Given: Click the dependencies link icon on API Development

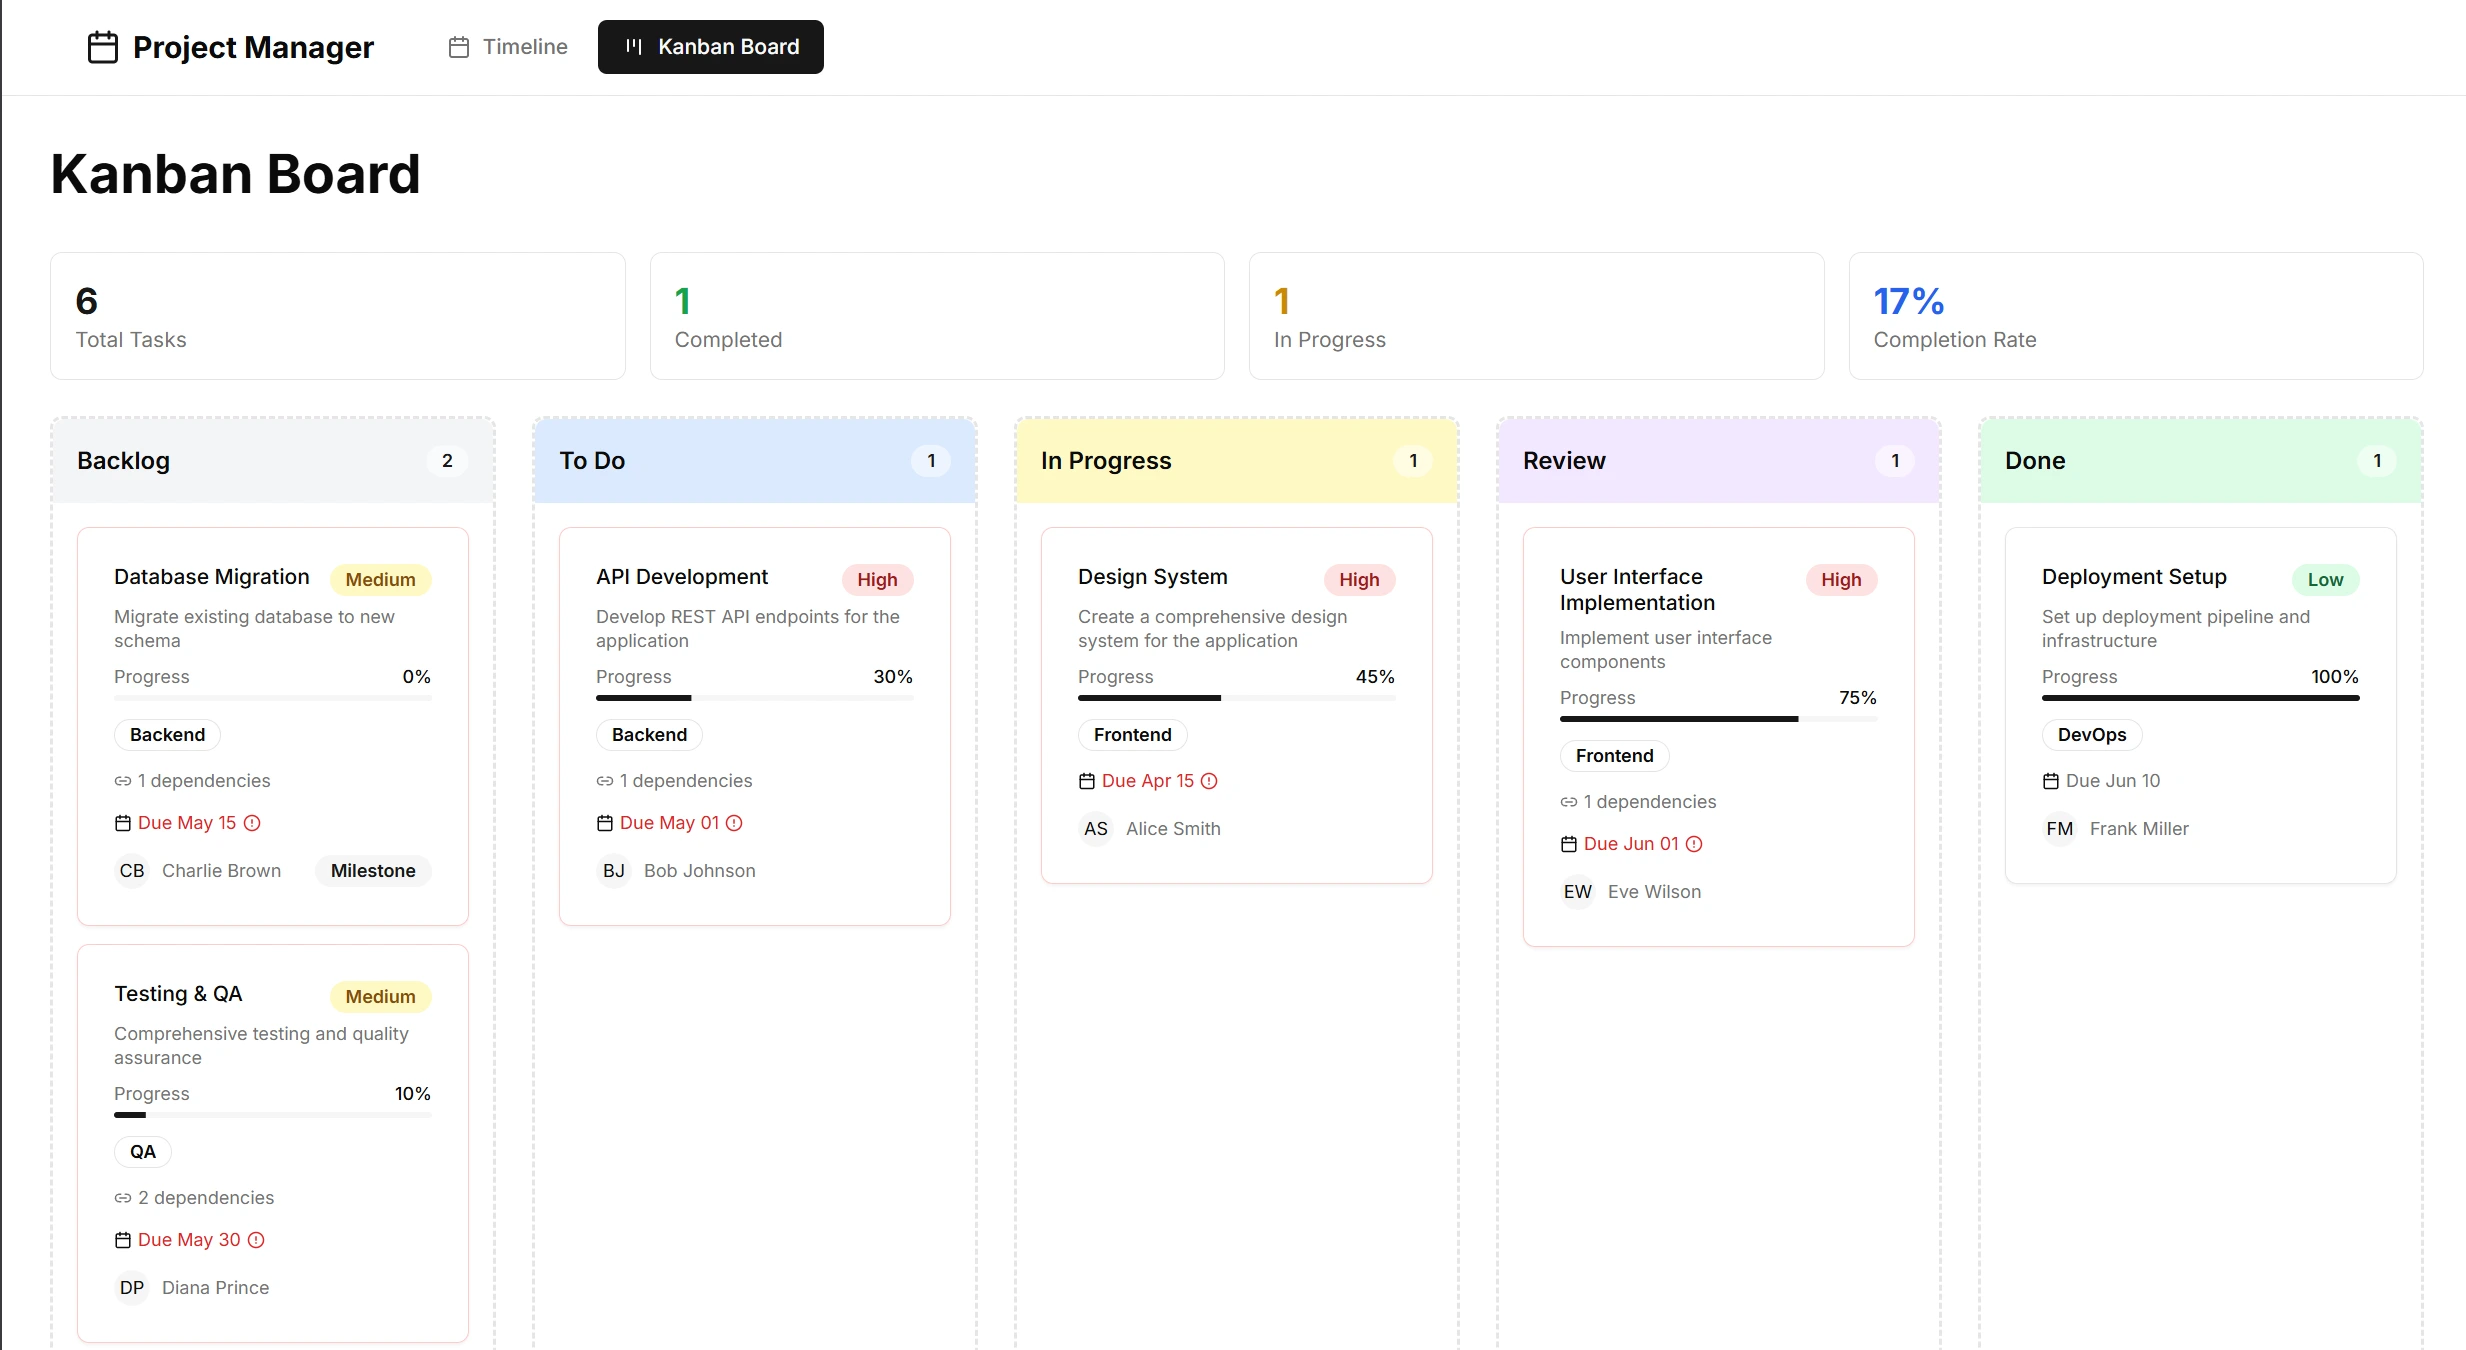Looking at the screenshot, I should (604, 781).
